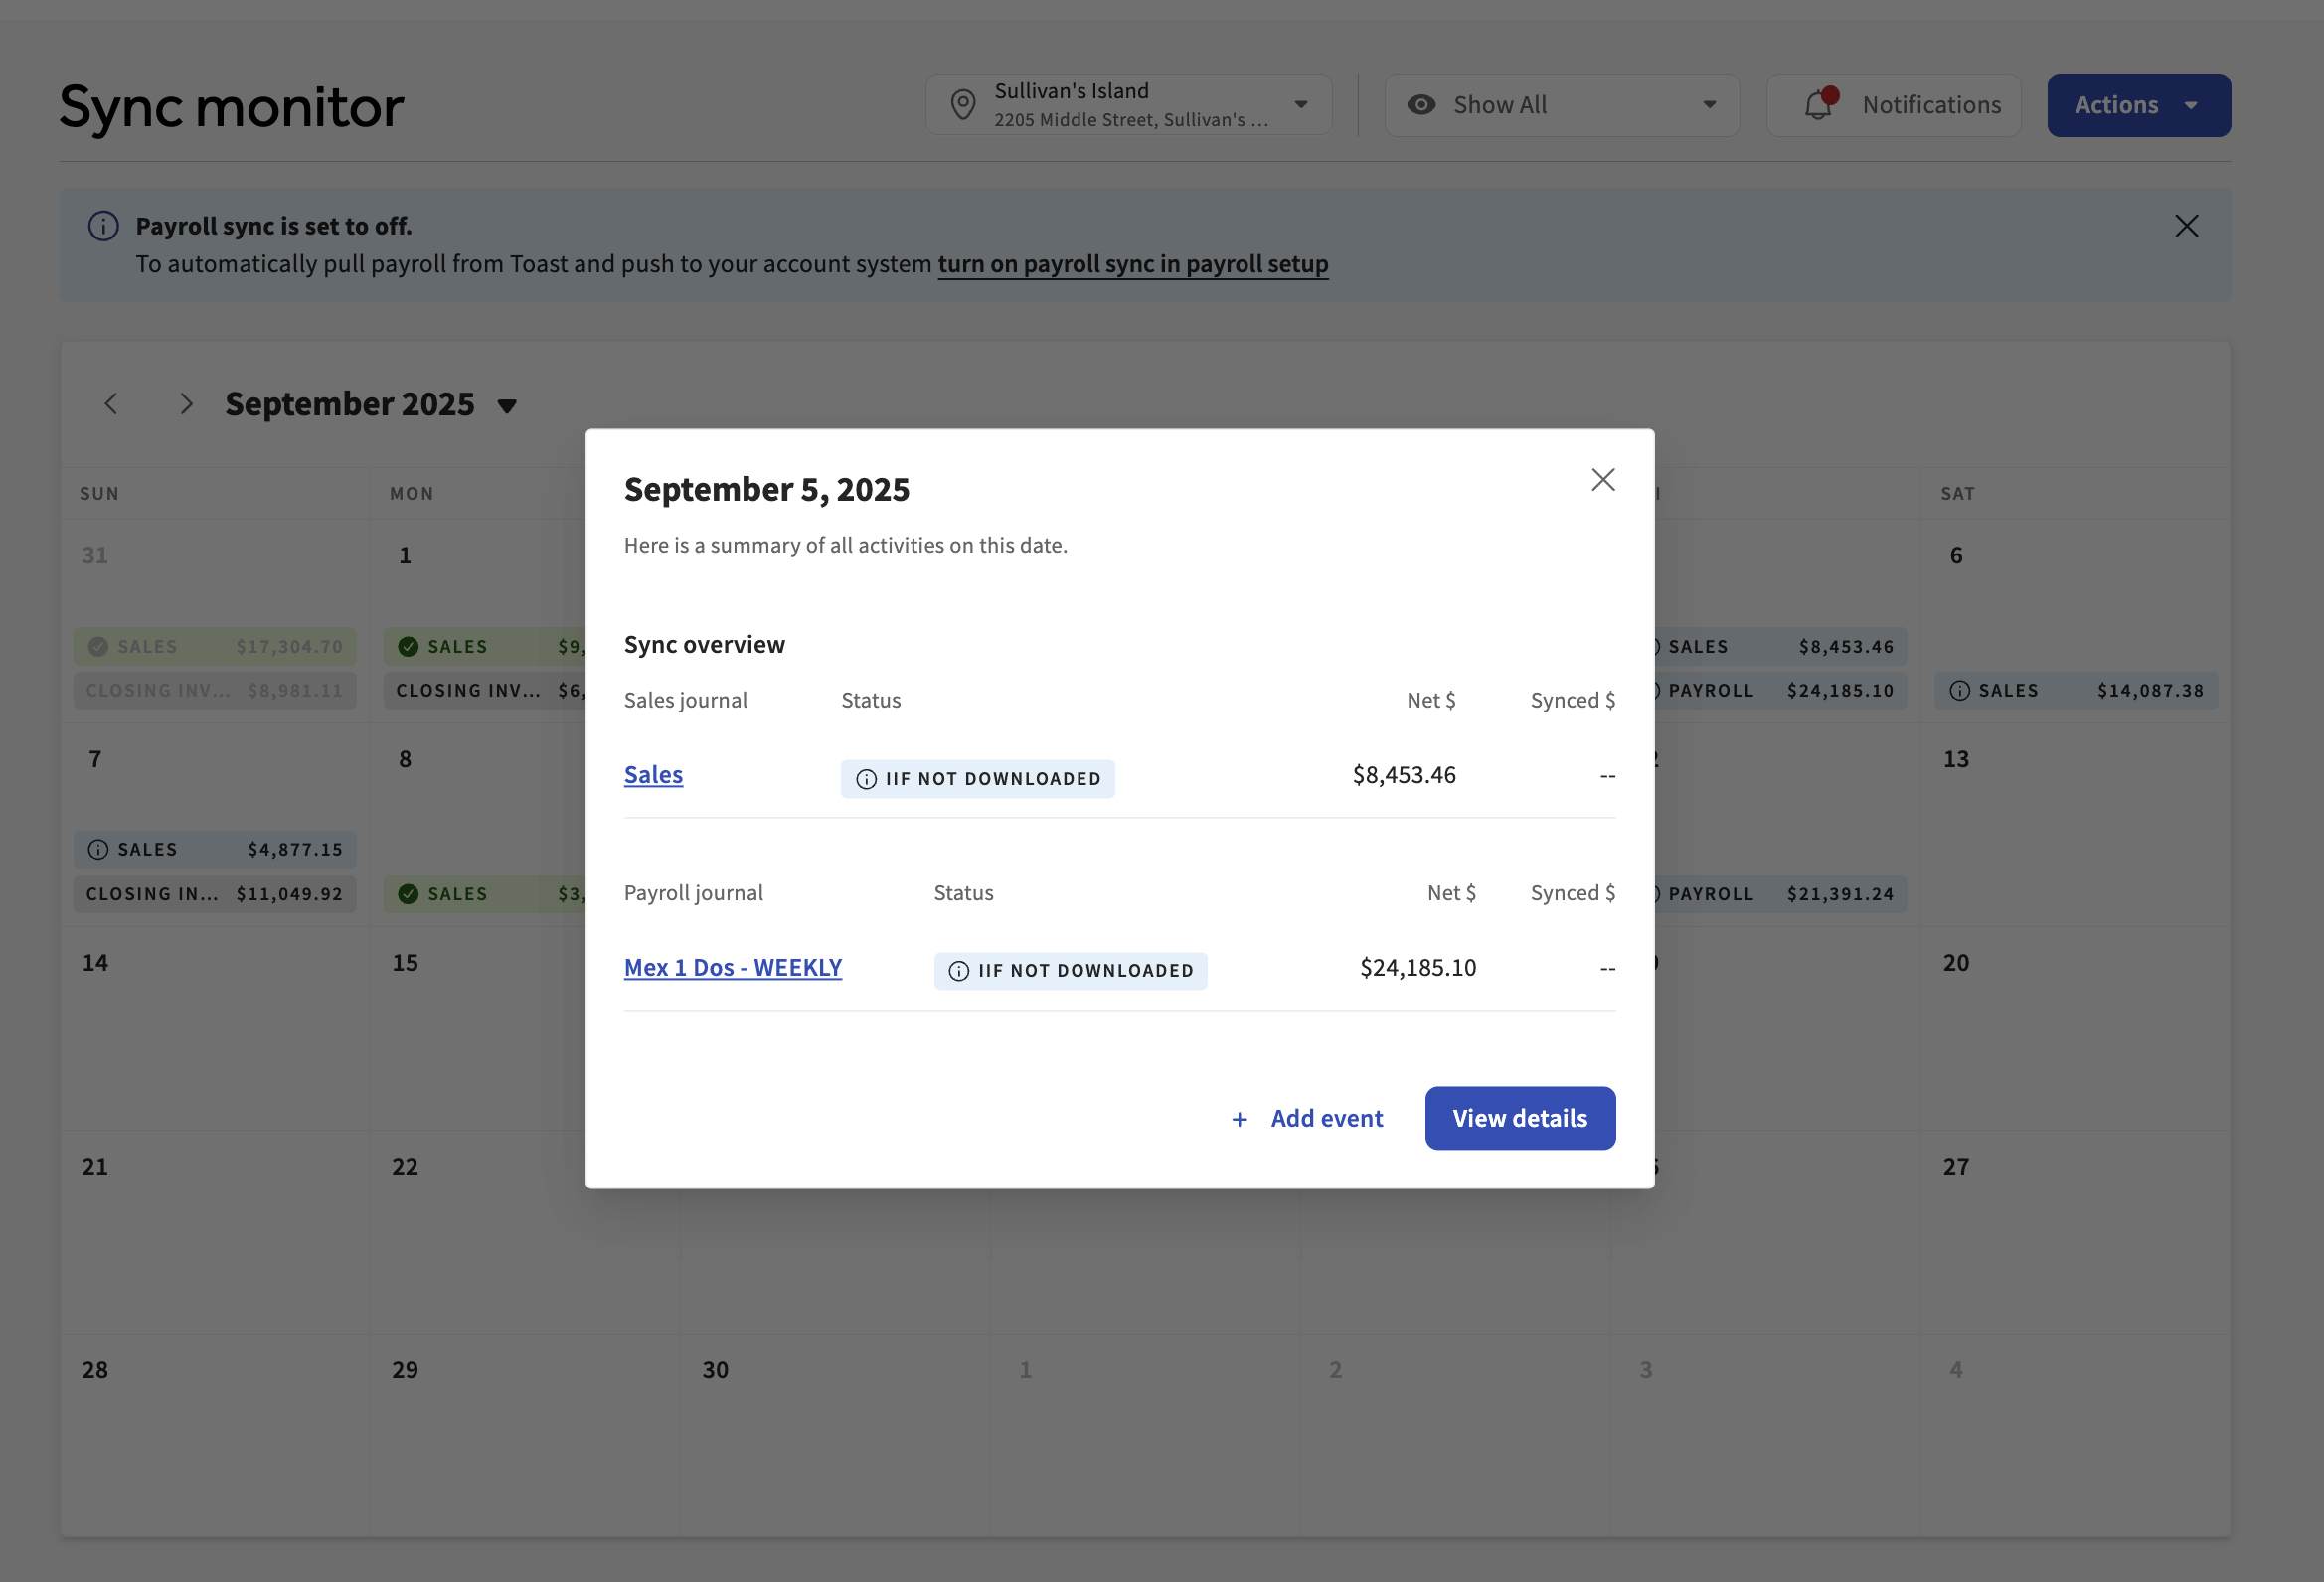Select the Saturday $14,087.38 sales event
This screenshot has width=2324, height=1582.
2075,690
